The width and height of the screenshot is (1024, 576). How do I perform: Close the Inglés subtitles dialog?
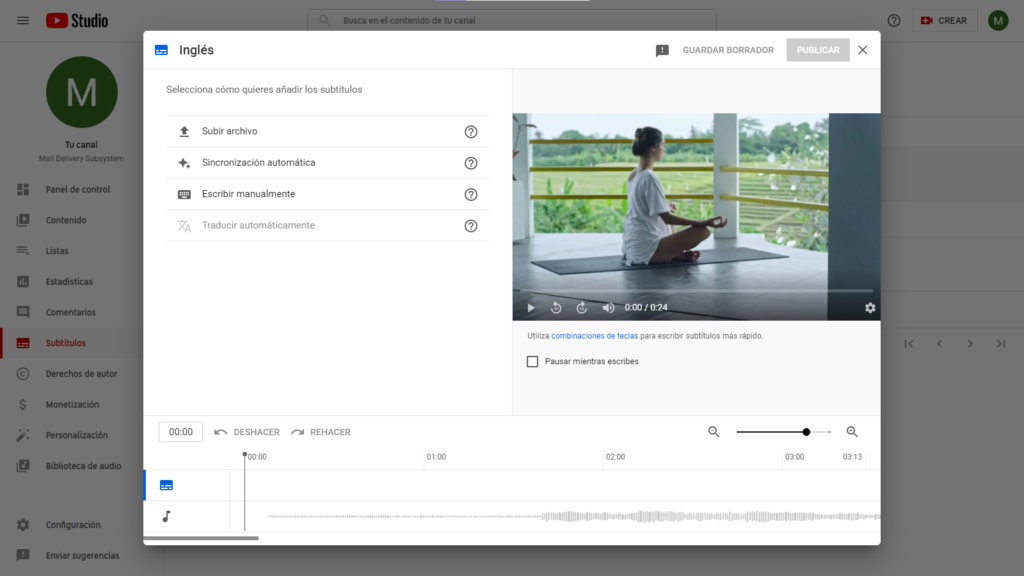862,50
